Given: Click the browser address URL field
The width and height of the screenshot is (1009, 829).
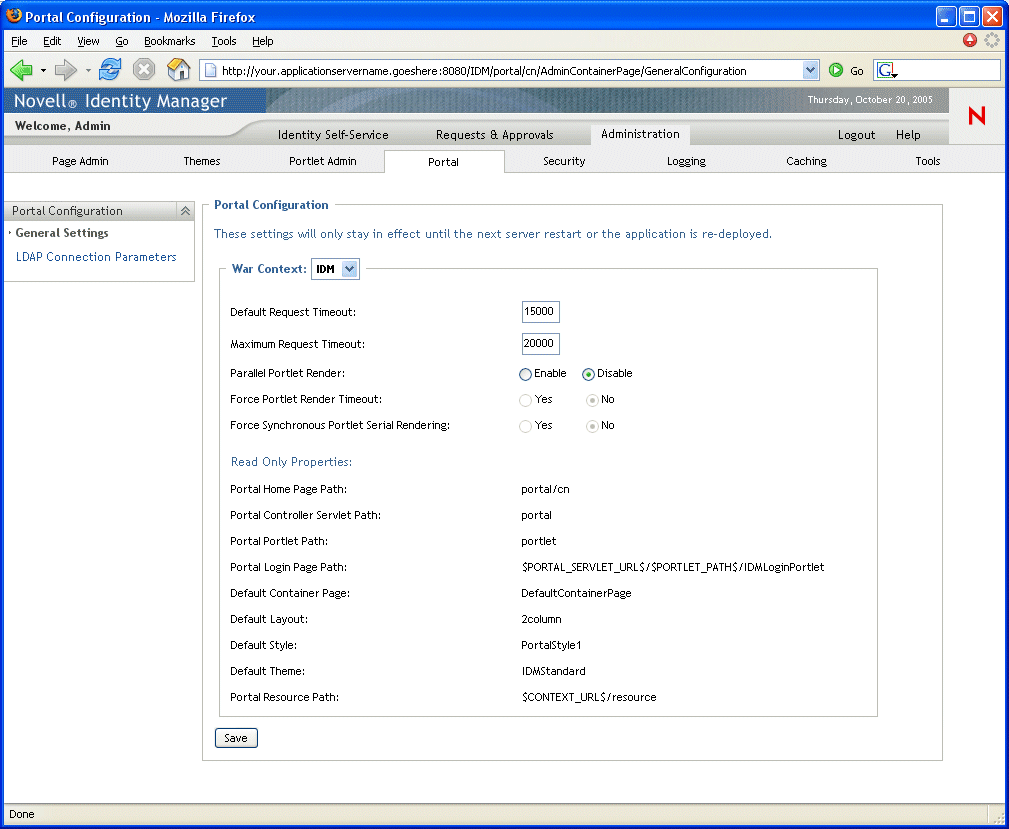Looking at the screenshot, I should coord(510,71).
